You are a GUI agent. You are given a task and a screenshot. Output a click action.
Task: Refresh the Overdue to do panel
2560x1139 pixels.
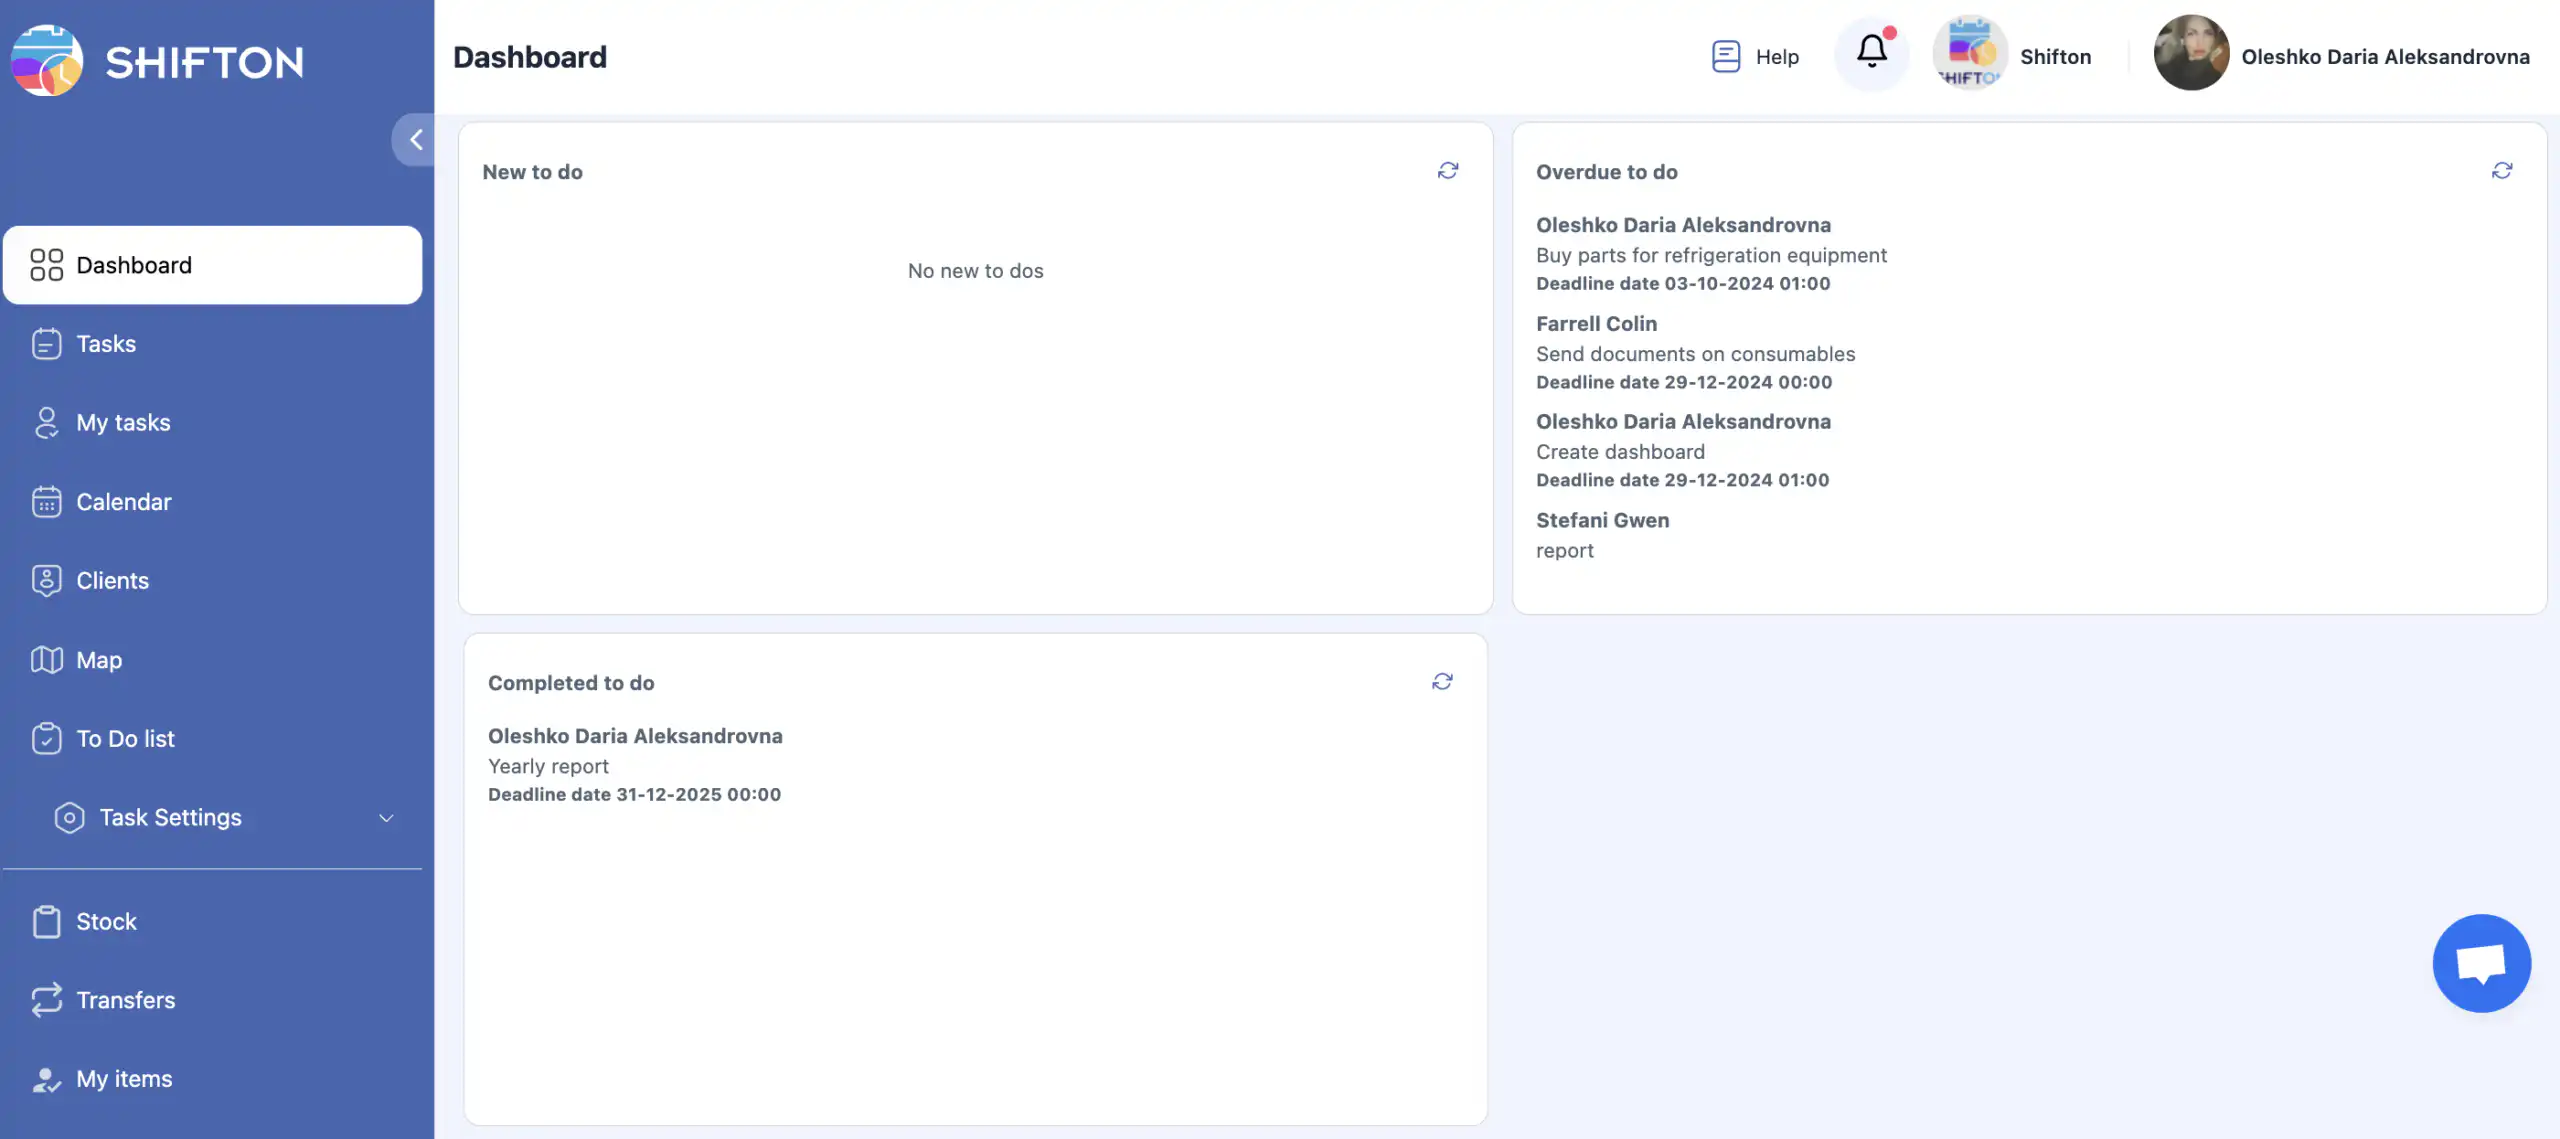tap(2501, 171)
